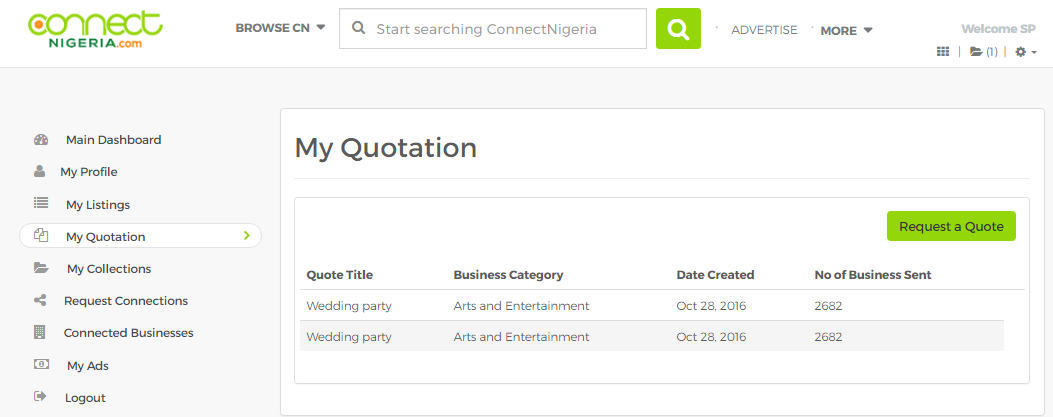Click the My Profile person icon
Viewport: 1053px width, 417px height.
click(x=40, y=172)
